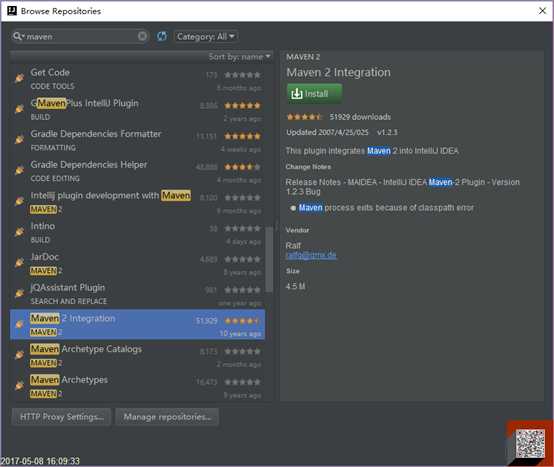Select the Intino plugin title
The width and height of the screenshot is (554, 467).
[x=42, y=226]
